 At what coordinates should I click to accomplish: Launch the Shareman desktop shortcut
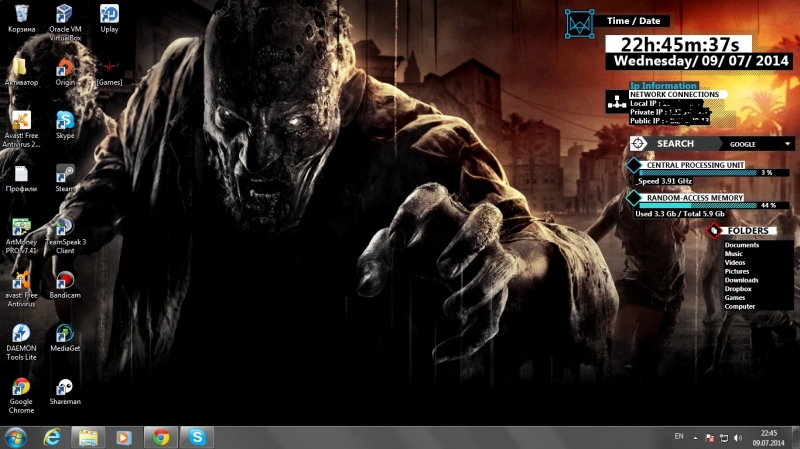(65, 391)
